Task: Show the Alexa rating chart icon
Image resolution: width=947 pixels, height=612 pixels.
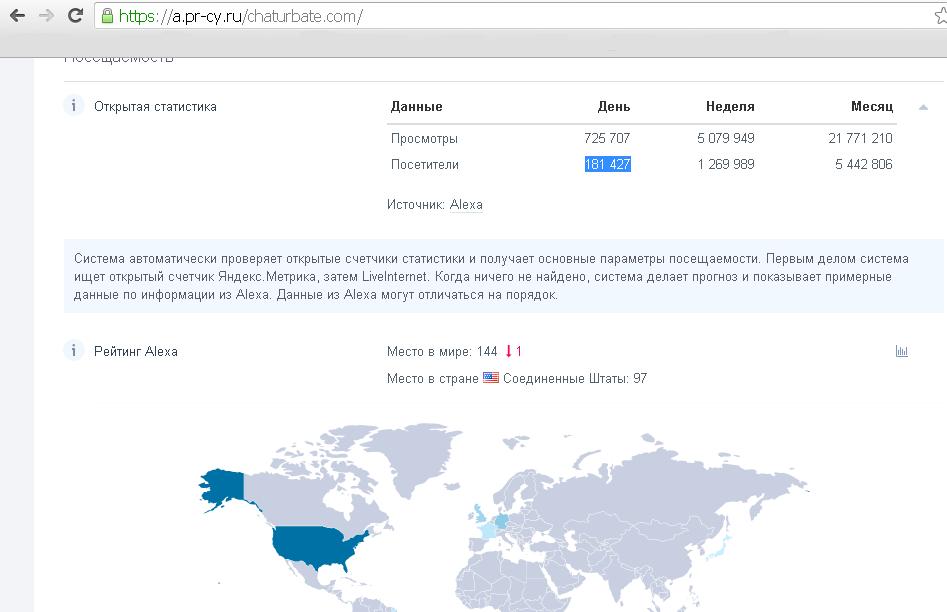Action: pos(901,352)
